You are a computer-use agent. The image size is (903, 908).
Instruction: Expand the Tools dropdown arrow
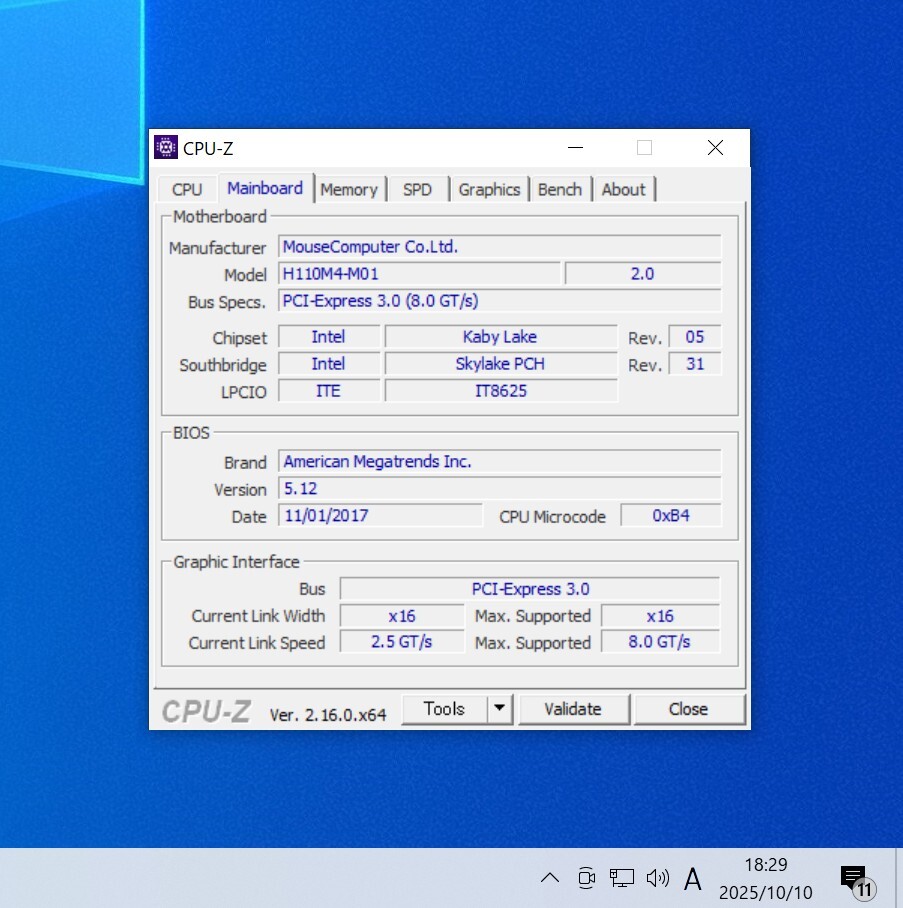tap(500, 709)
